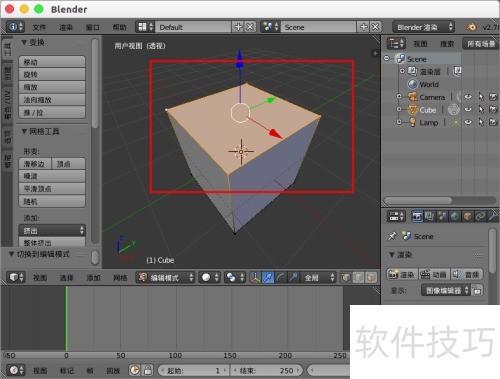Collapse the 网格工具 panel
Screen dimensions: 500x379
click(24, 131)
